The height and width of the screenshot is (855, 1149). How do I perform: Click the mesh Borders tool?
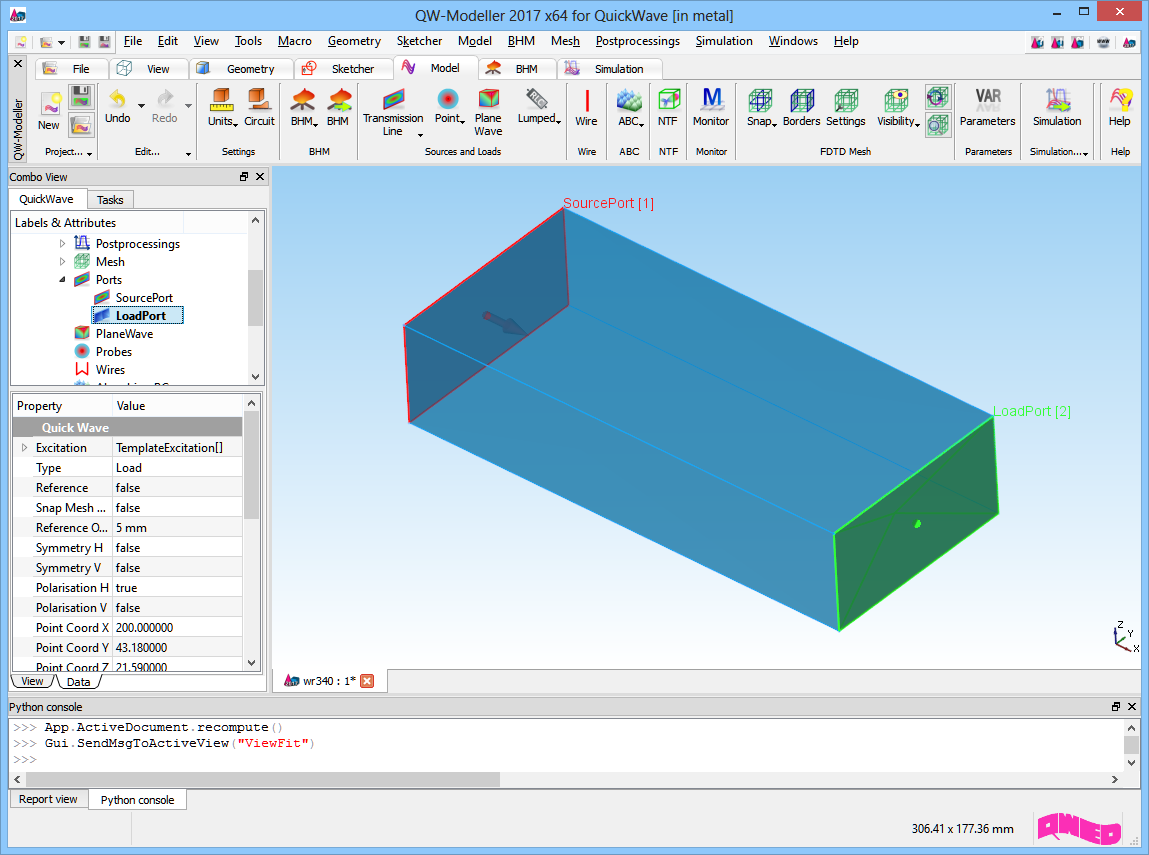pyautogui.click(x=802, y=107)
